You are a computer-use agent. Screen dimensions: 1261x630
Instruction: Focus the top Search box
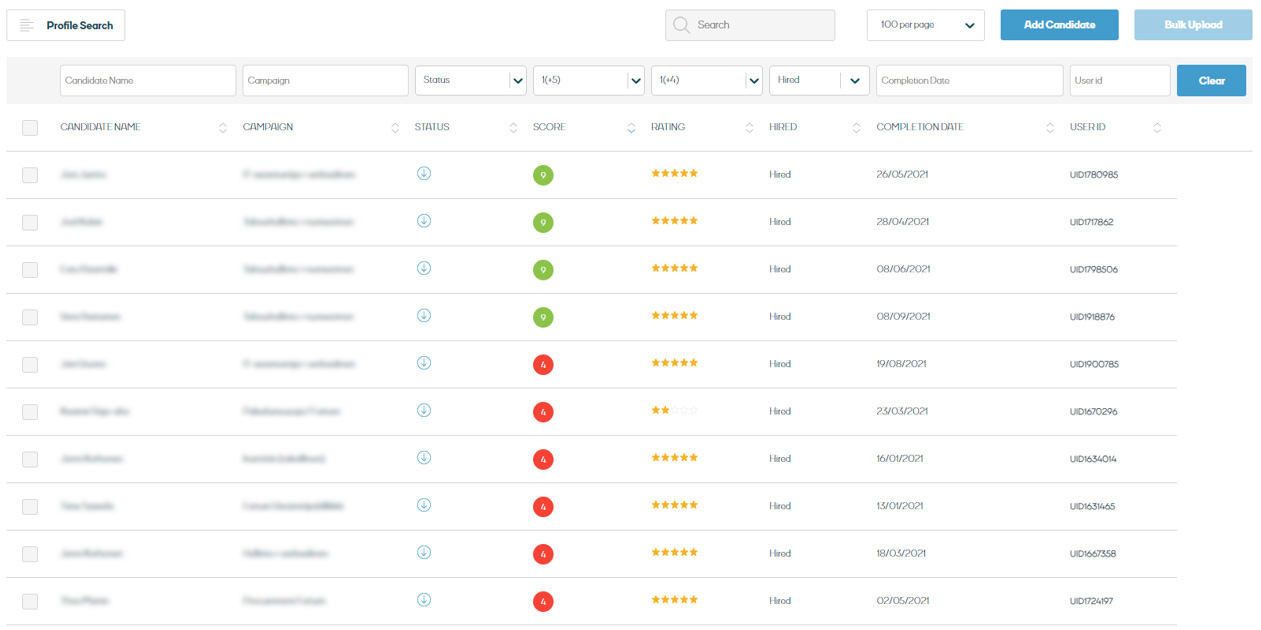[750, 25]
